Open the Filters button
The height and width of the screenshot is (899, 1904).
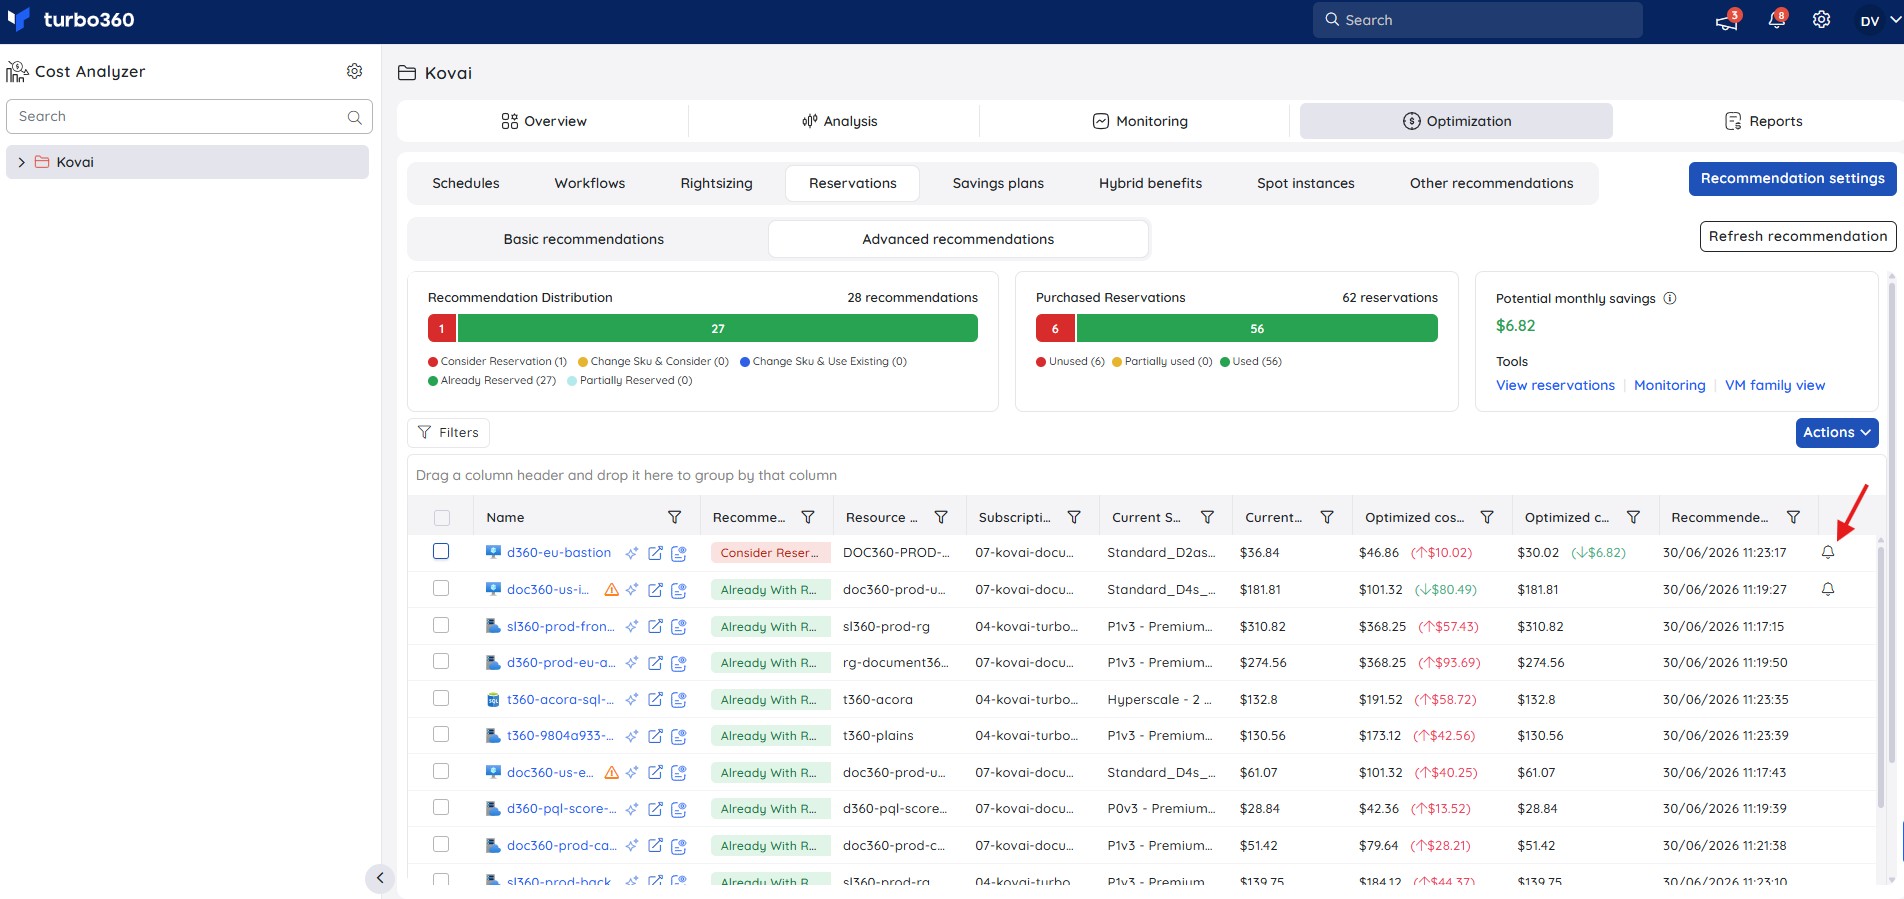click(x=448, y=432)
